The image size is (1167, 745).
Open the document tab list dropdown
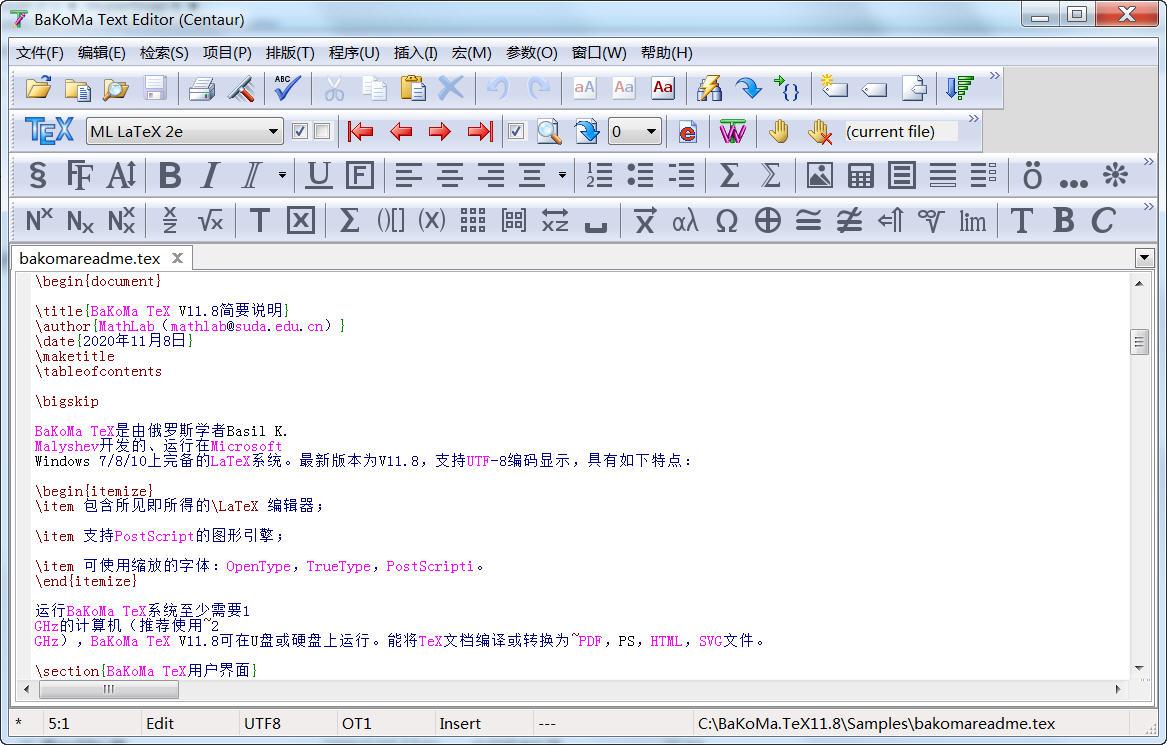1145,258
